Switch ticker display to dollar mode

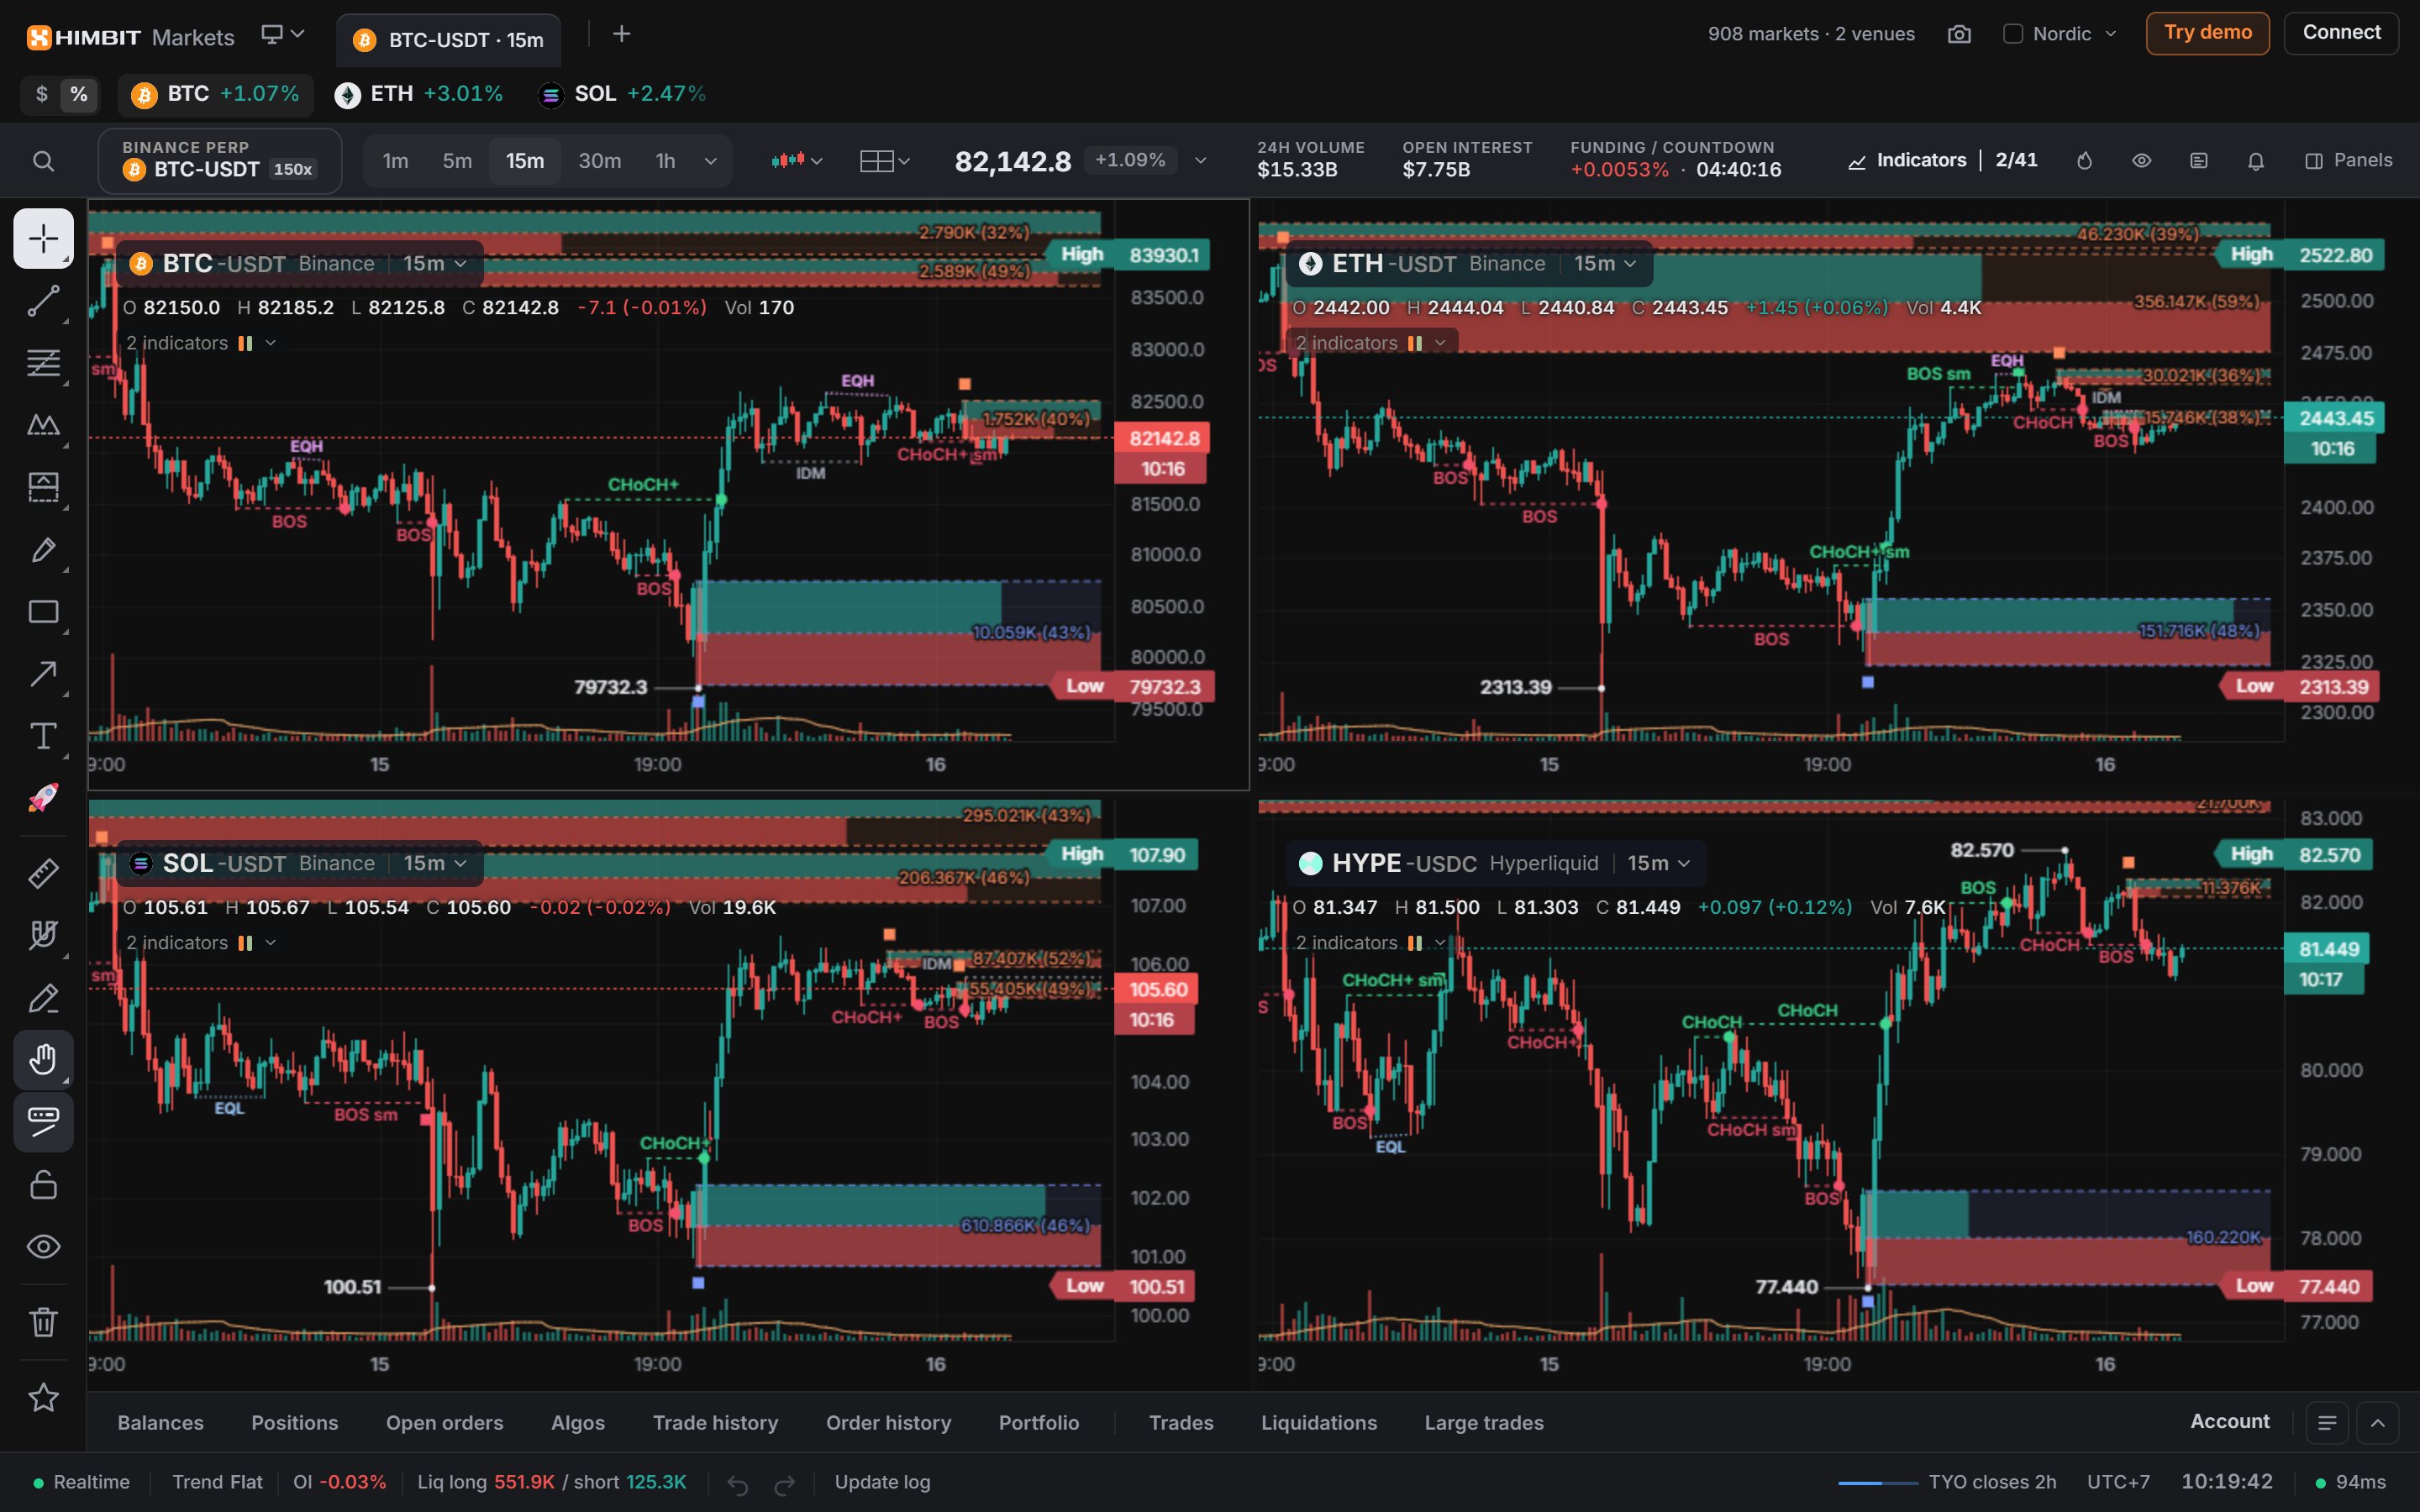(41, 94)
